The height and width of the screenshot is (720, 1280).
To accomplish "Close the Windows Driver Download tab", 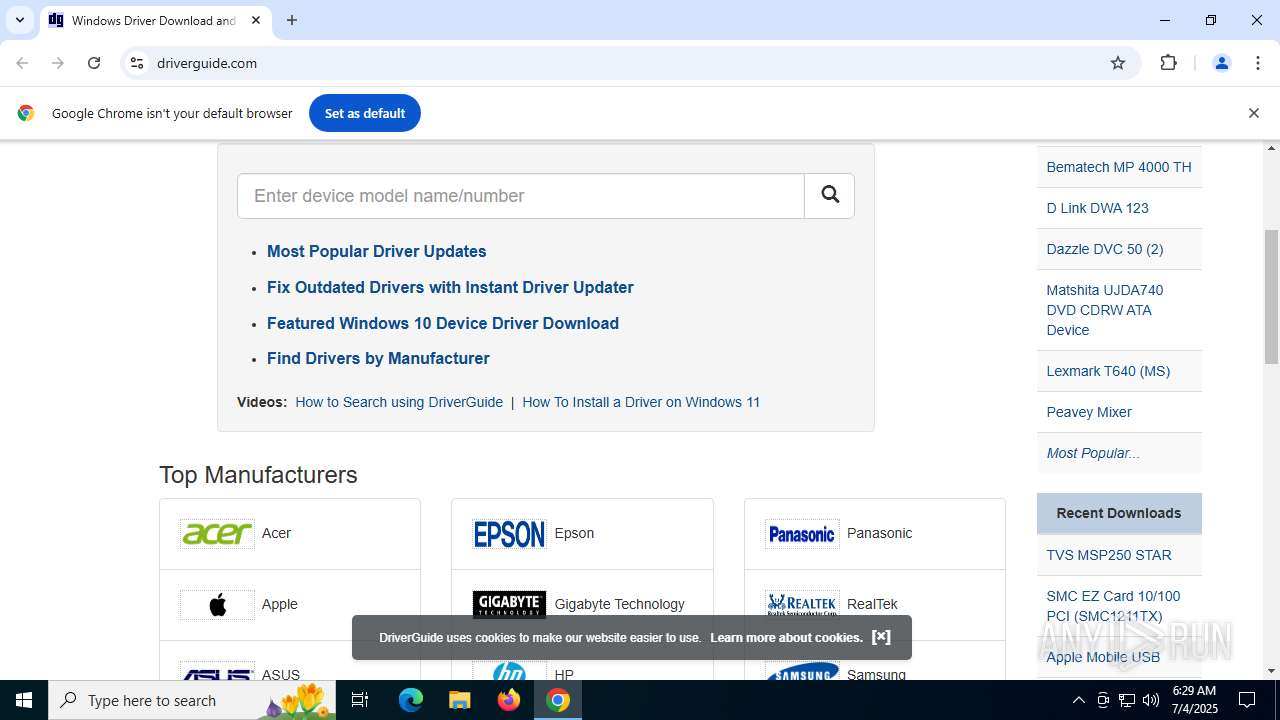I will click(x=256, y=20).
